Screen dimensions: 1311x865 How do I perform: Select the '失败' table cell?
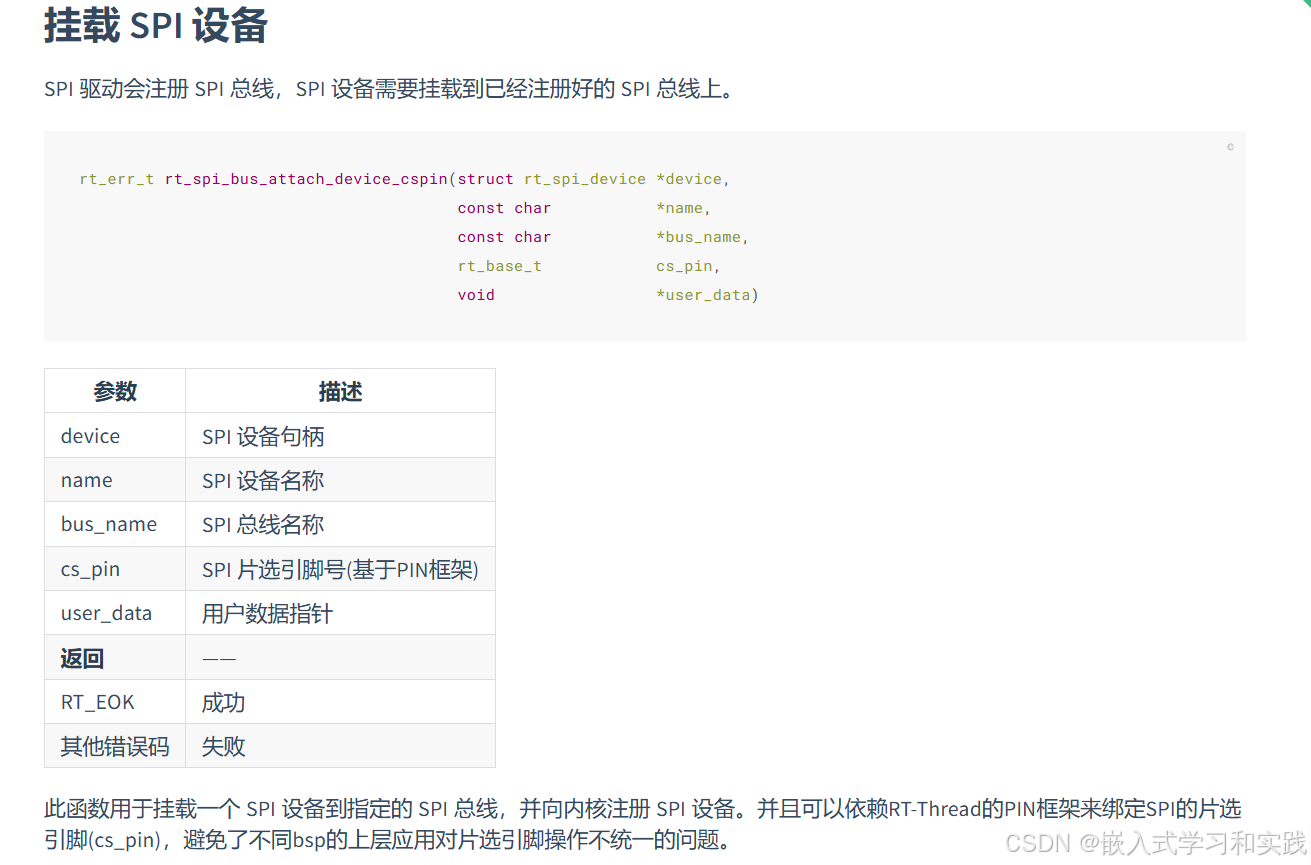pos(340,746)
